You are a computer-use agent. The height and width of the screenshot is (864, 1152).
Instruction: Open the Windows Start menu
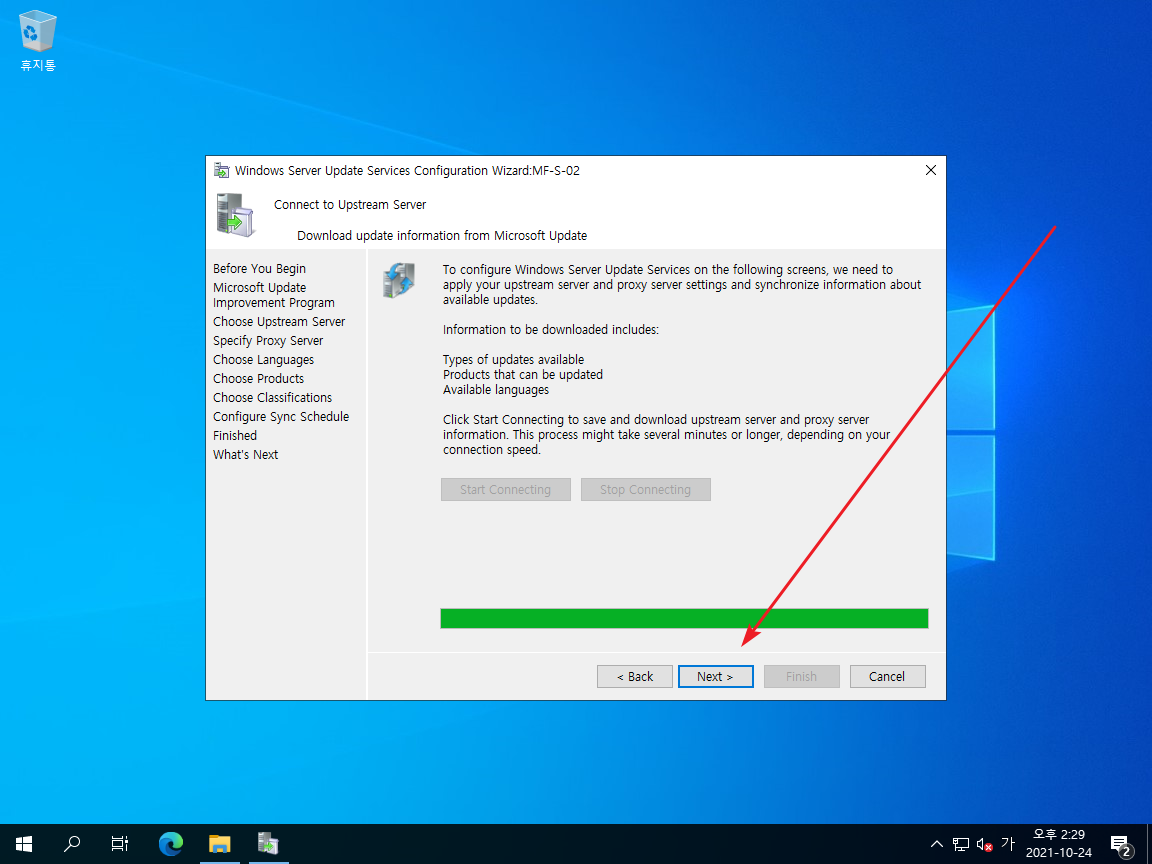(24, 843)
